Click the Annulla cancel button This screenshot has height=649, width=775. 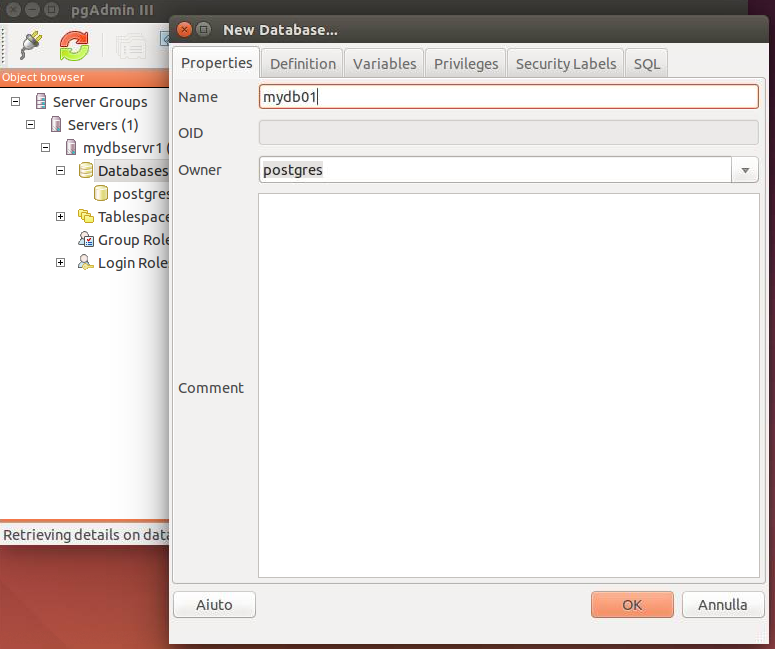click(x=722, y=605)
